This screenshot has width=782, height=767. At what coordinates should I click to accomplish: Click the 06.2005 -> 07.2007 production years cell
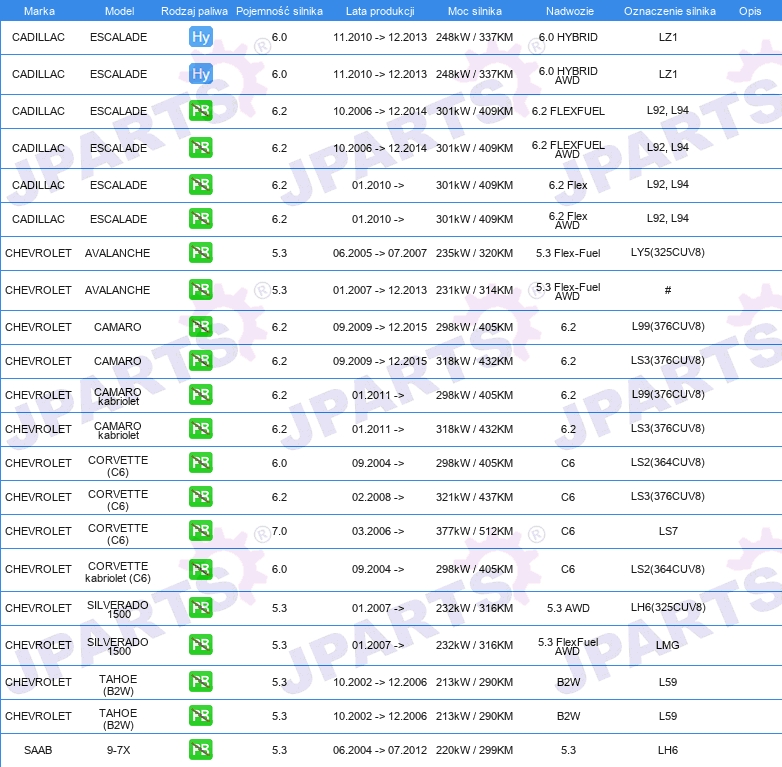click(x=380, y=253)
